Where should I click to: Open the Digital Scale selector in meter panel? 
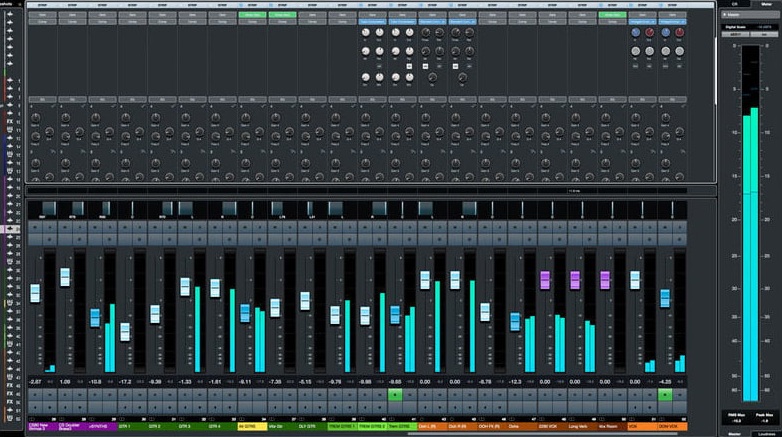click(749, 27)
